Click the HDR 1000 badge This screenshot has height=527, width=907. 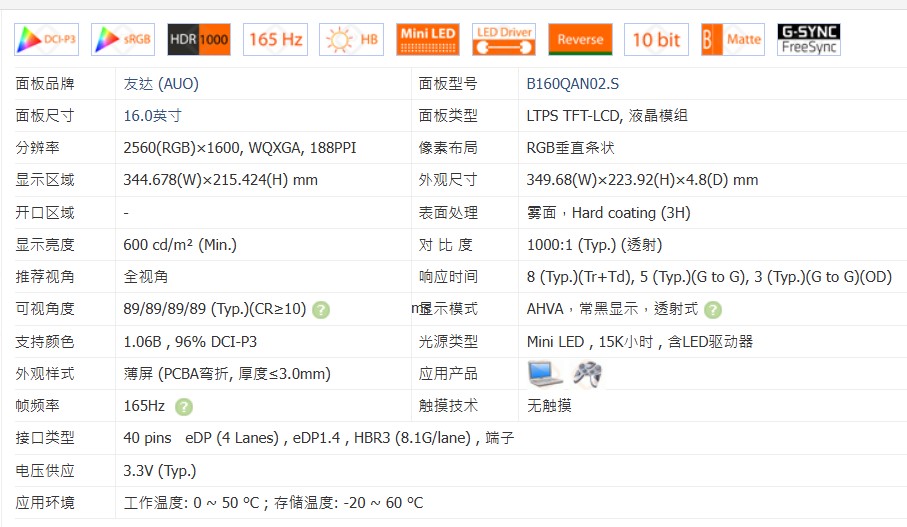click(199, 40)
